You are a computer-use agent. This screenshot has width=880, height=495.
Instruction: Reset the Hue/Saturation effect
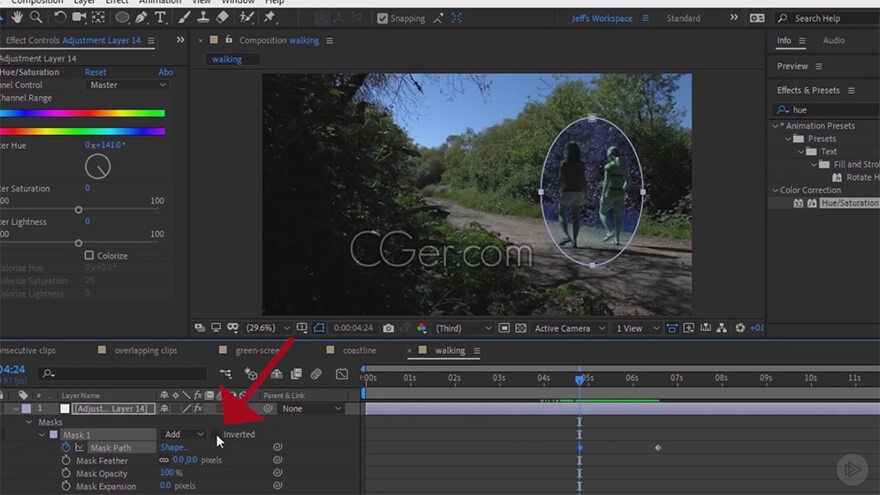(95, 72)
